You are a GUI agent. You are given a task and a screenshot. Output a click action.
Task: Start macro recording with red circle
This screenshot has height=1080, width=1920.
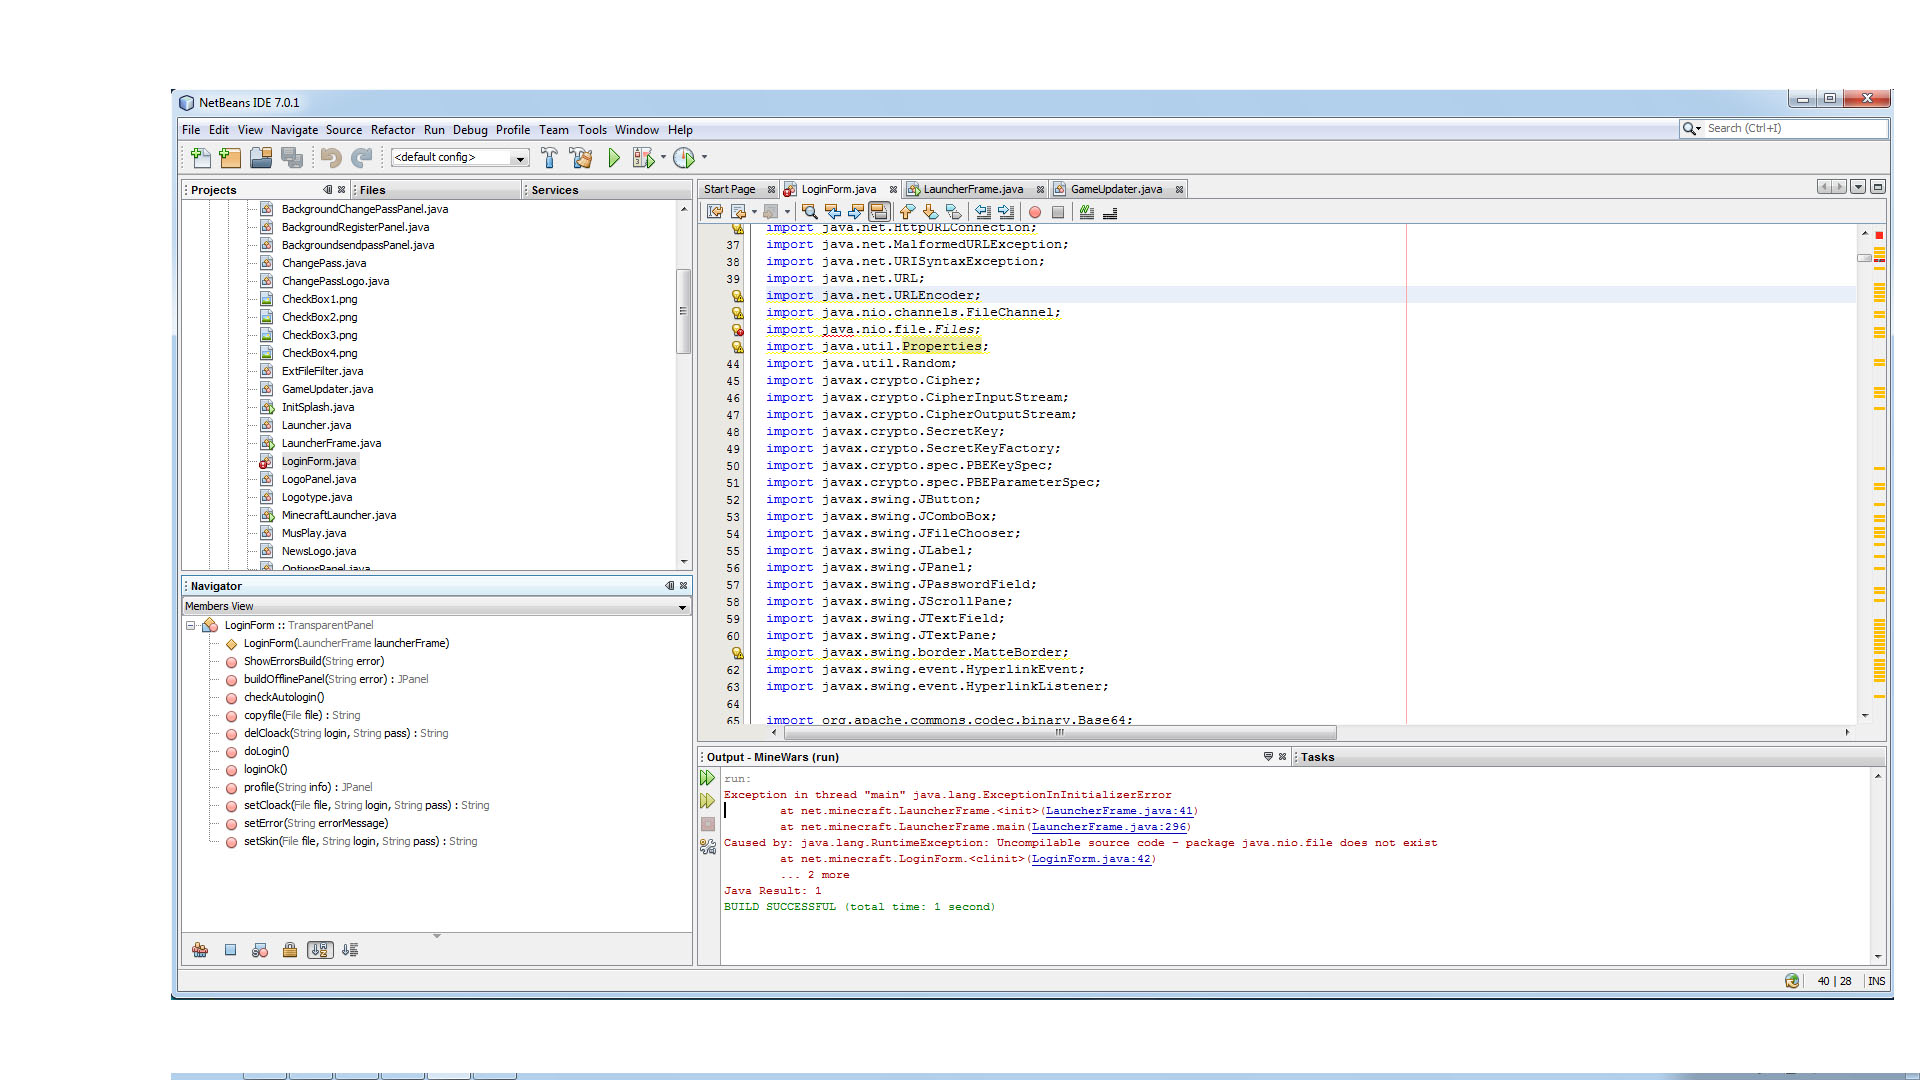1035,212
